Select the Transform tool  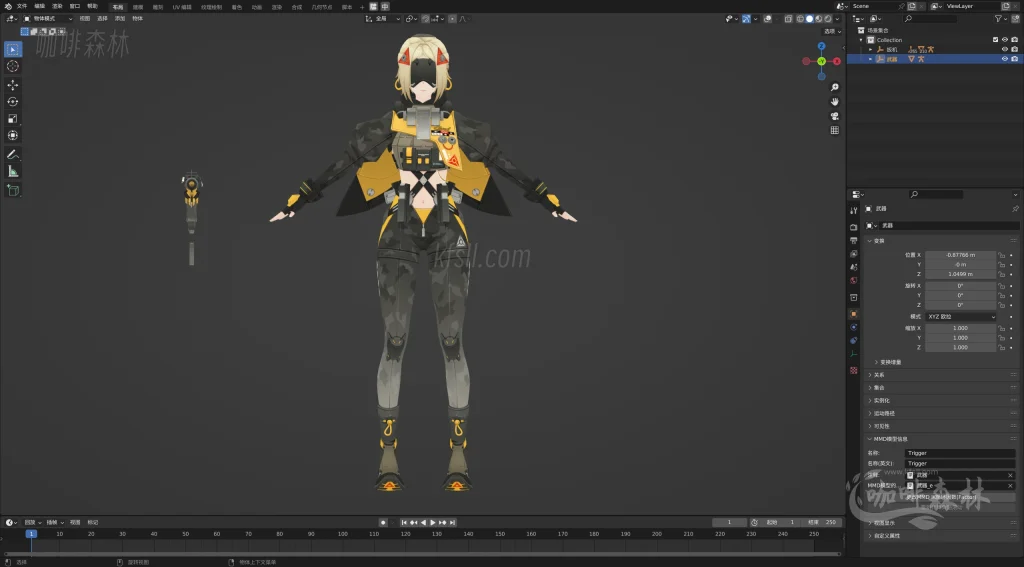click(x=12, y=135)
